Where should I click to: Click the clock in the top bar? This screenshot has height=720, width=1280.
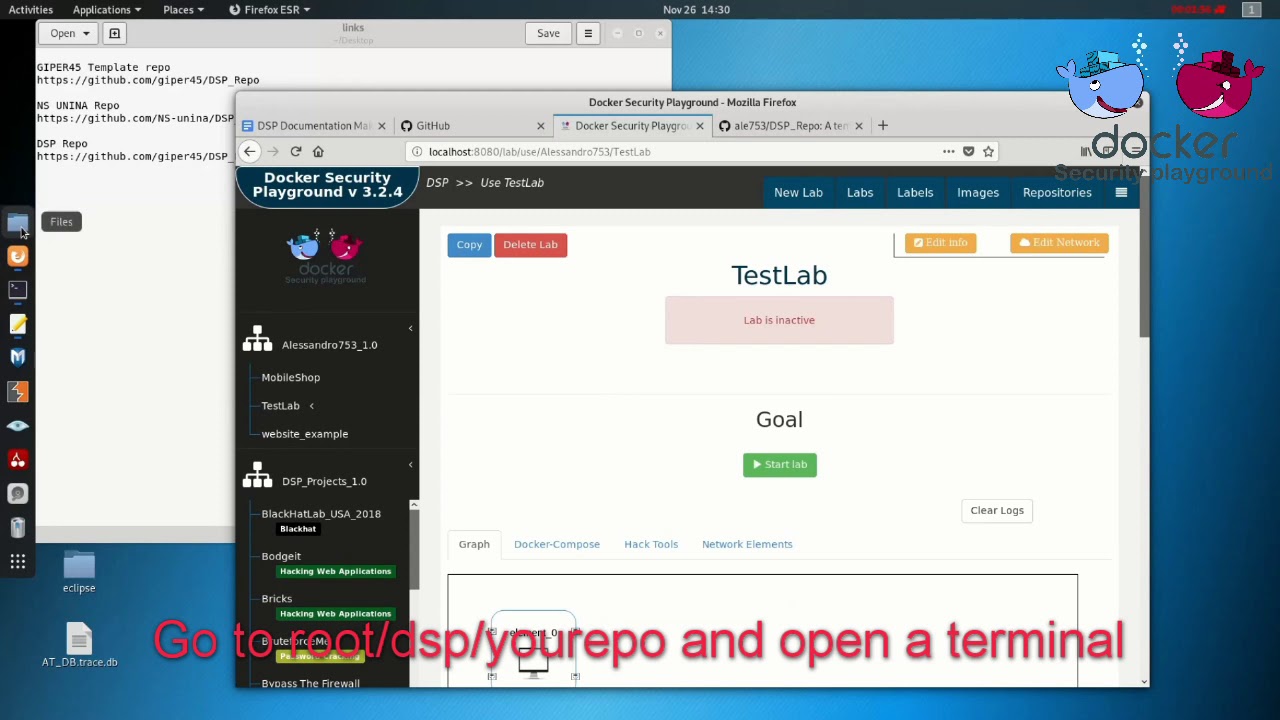tap(696, 9)
